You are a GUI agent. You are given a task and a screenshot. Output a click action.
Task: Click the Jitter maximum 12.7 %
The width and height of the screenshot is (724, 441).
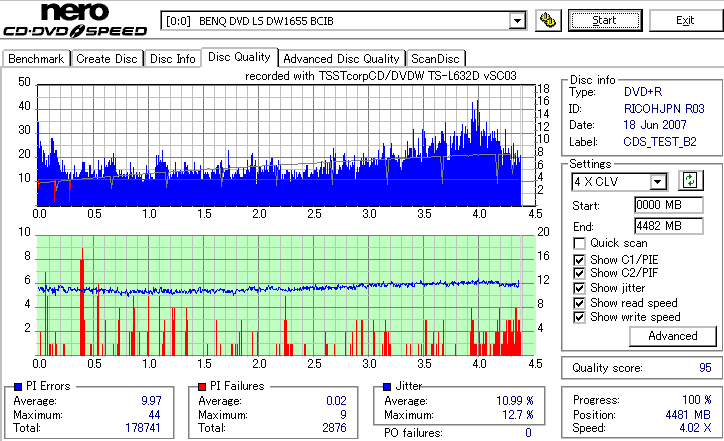click(518, 415)
